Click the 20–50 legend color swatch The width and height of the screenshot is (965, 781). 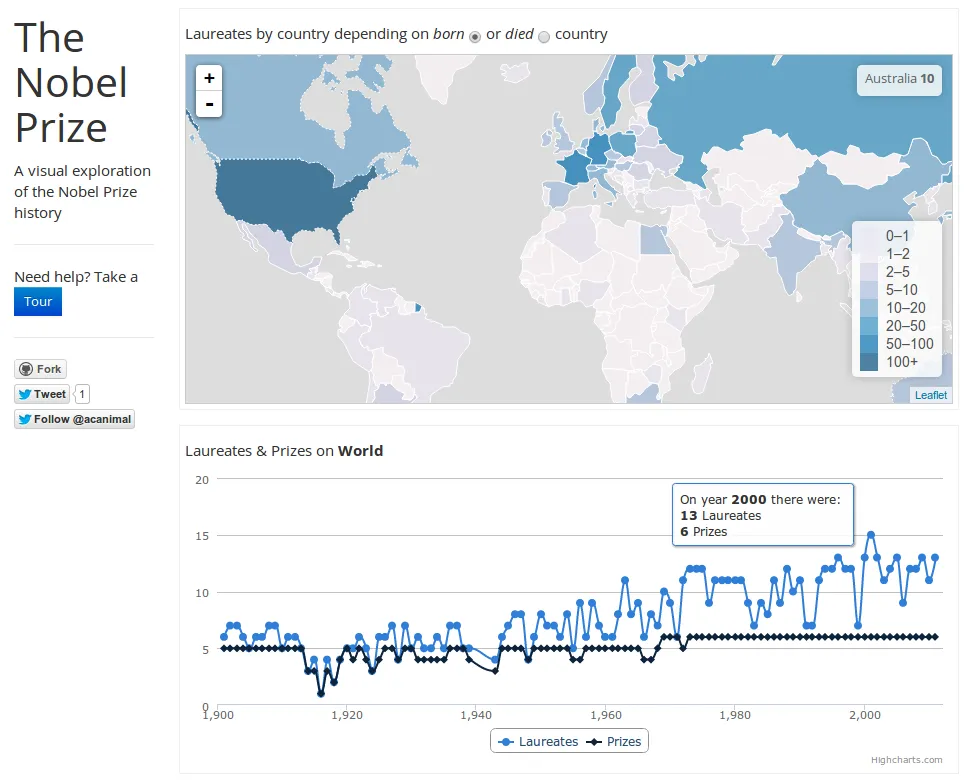pyautogui.click(x=868, y=326)
